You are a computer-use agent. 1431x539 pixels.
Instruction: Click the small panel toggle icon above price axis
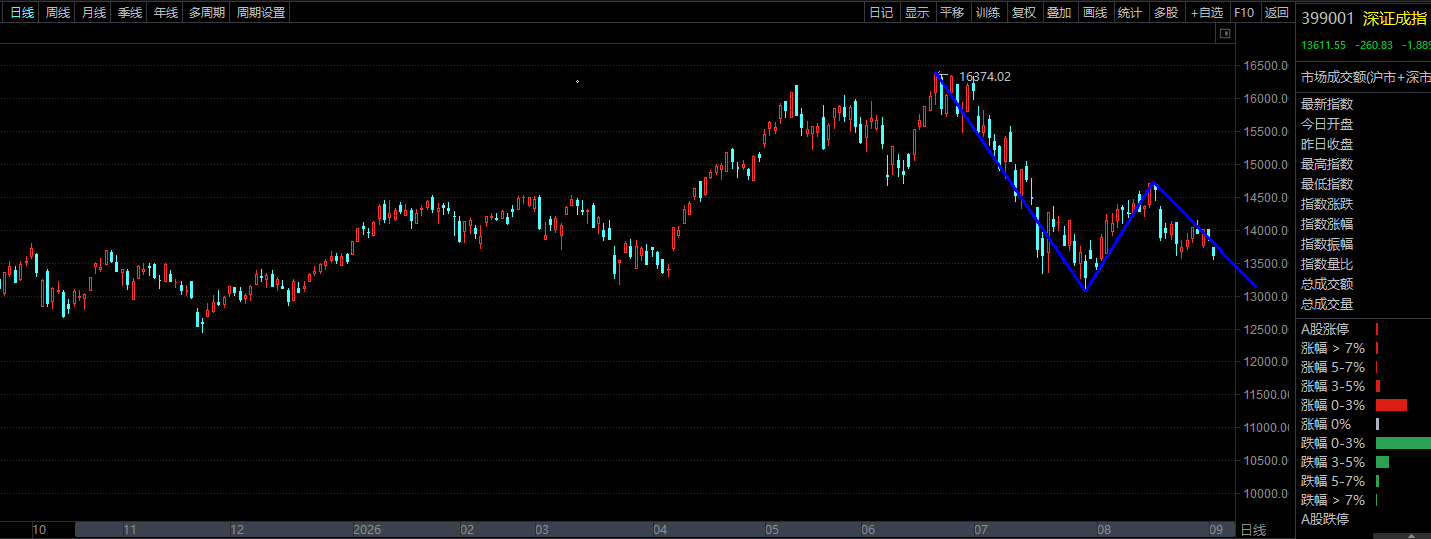1224,34
